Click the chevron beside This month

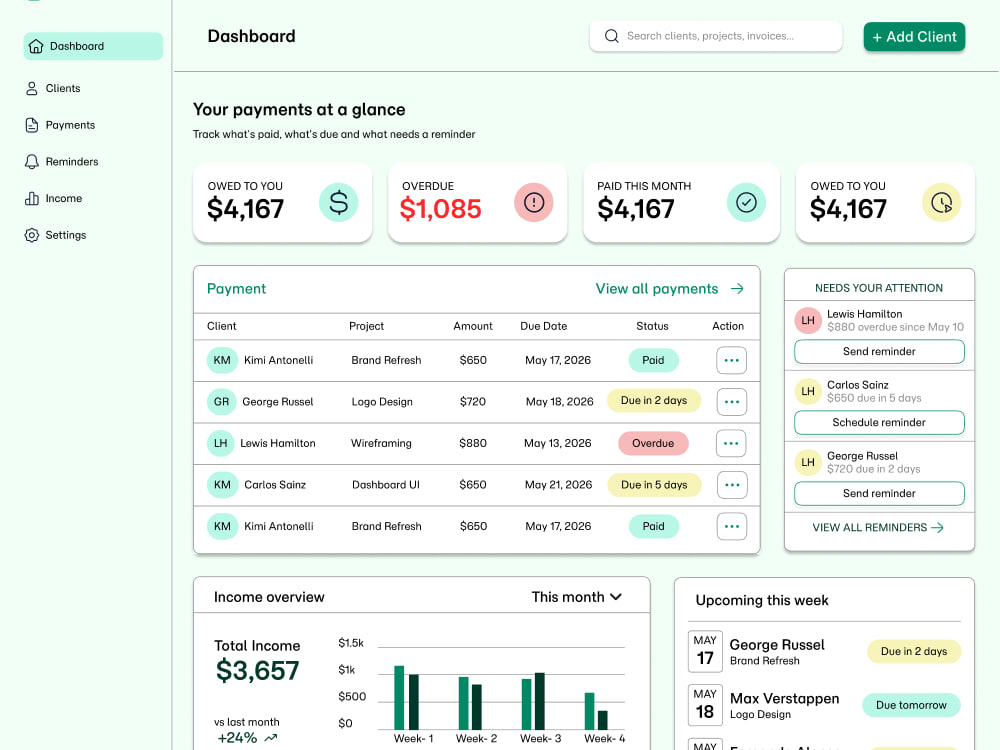pos(616,597)
